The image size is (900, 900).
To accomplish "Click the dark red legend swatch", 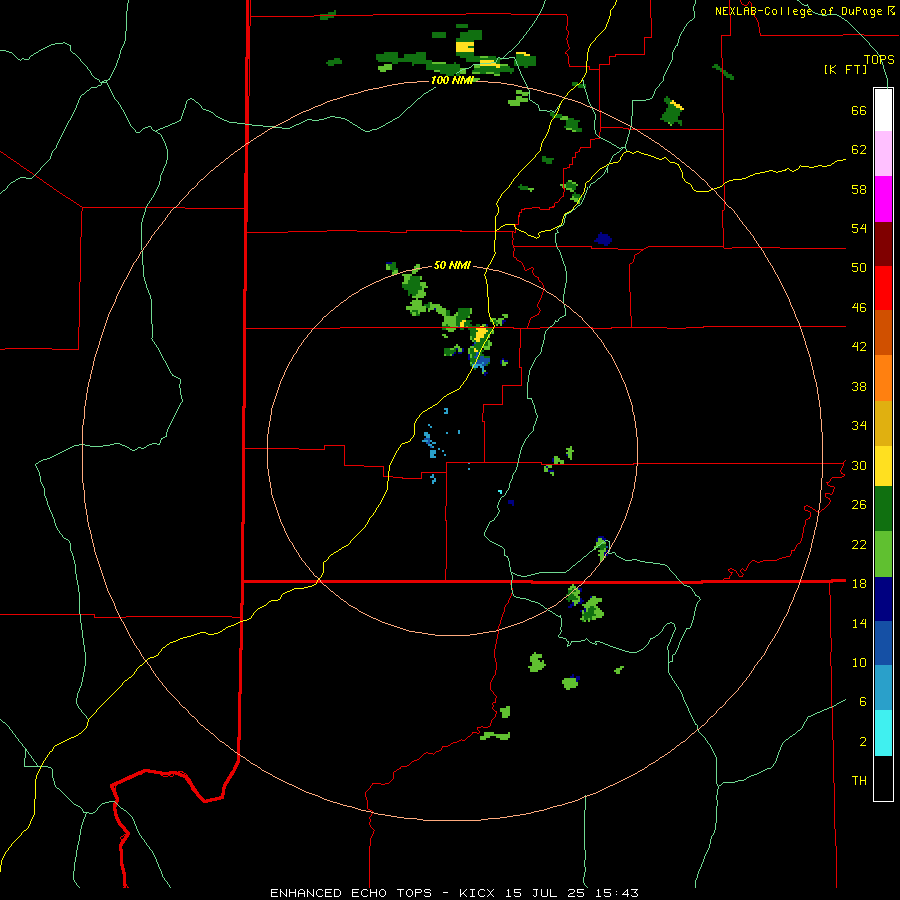I will pos(883,243).
